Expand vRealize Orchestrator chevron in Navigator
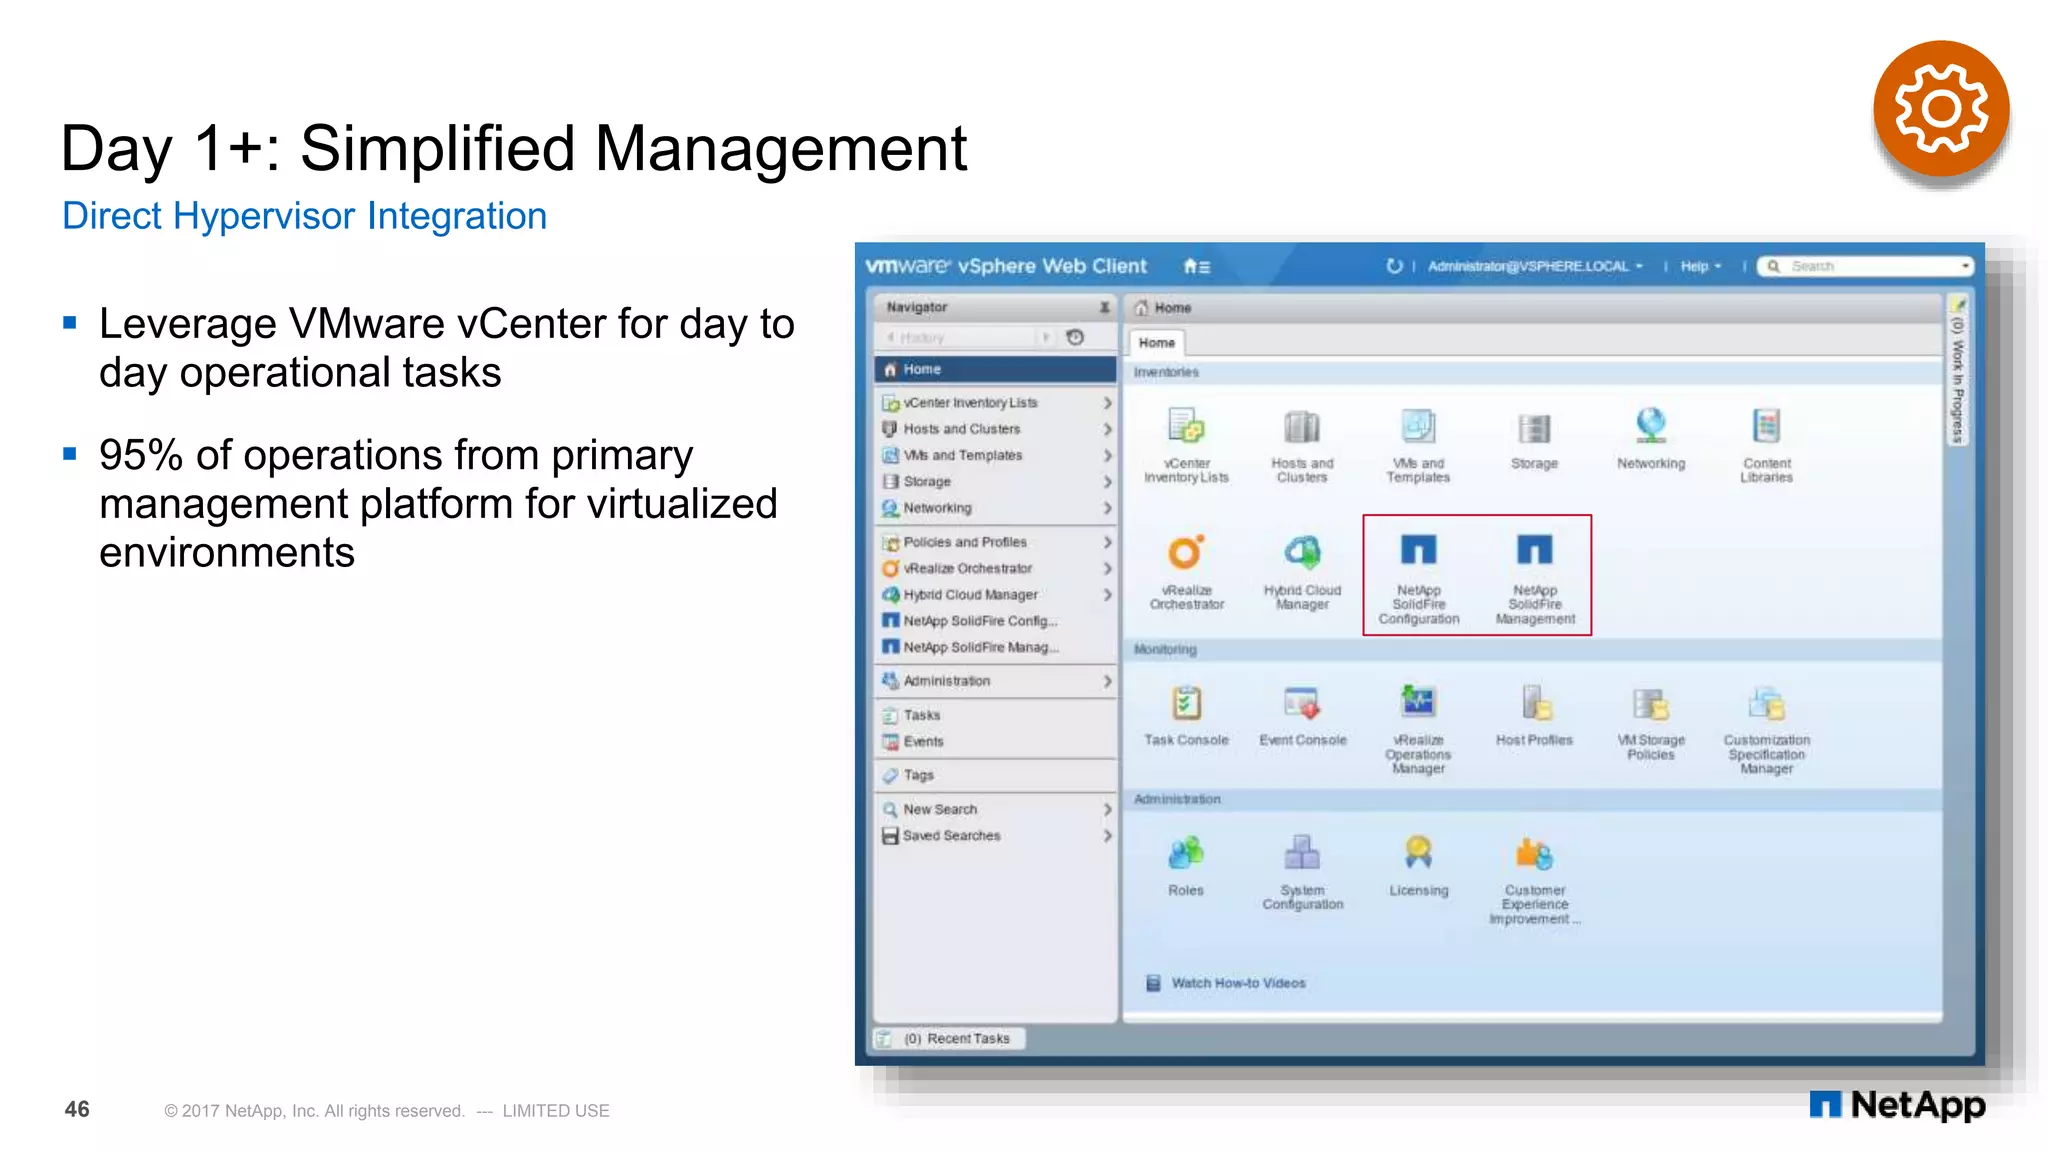This screenshot has width=2048, height=1152. coord(1107,568)
